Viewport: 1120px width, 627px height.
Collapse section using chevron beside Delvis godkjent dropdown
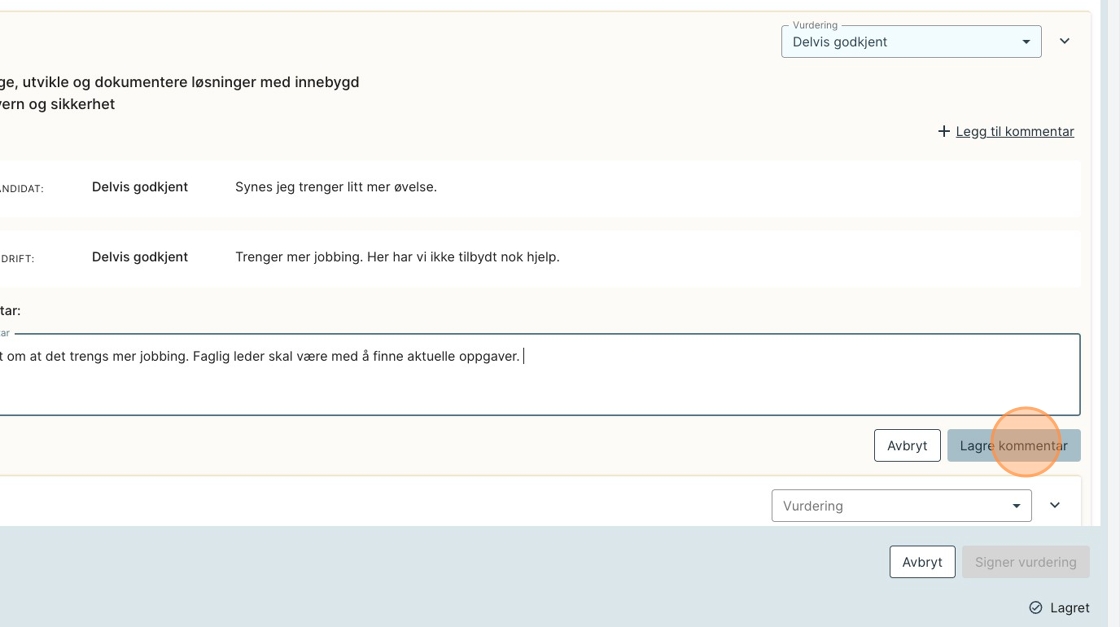pos(1065,42)
